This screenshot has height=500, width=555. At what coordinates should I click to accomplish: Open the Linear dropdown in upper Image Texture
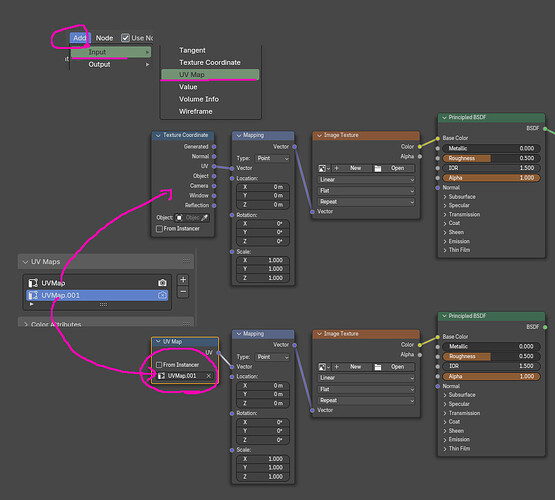[366, 180]
